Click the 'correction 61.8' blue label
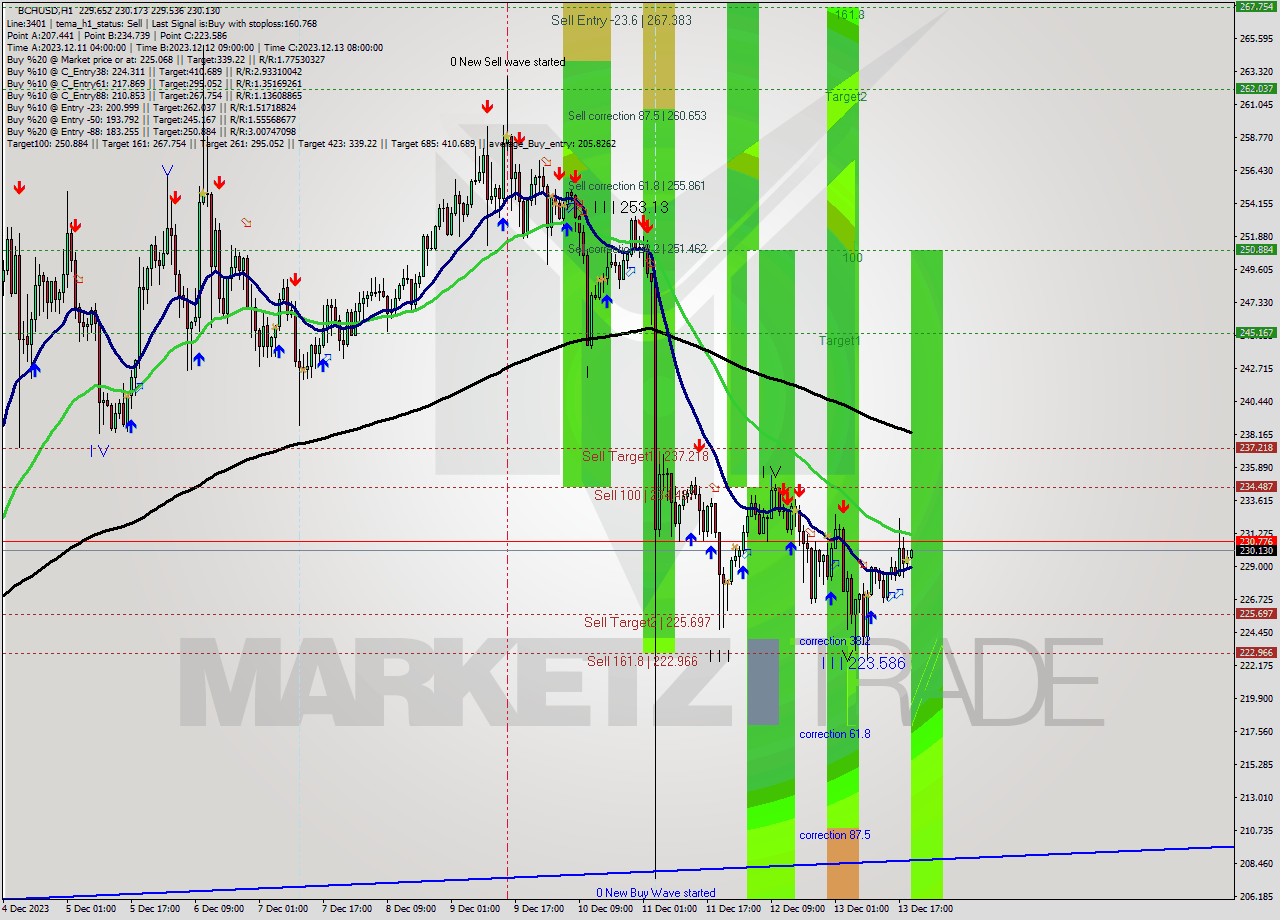Viewport: 1280px width, 920px height. [834, 734]
